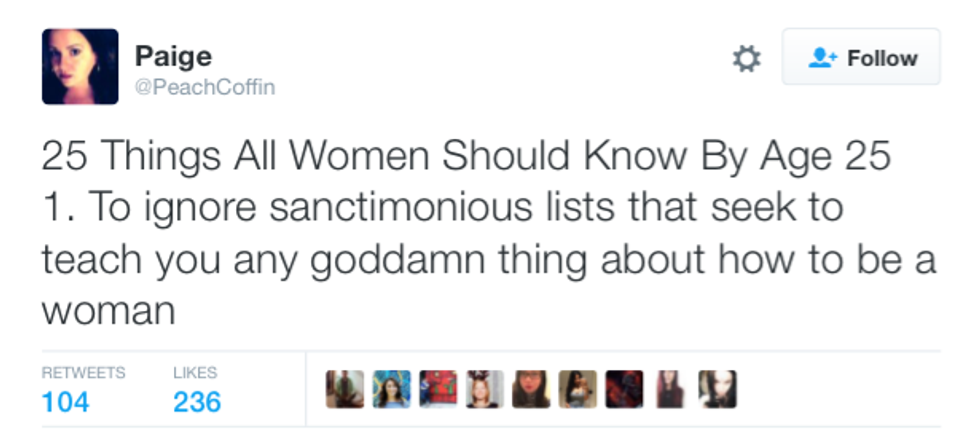Image resolution: width=980 pixels, height=430 pixels.
Task: Open fourth liker avatar with antler headband
Action: (484, 389)
